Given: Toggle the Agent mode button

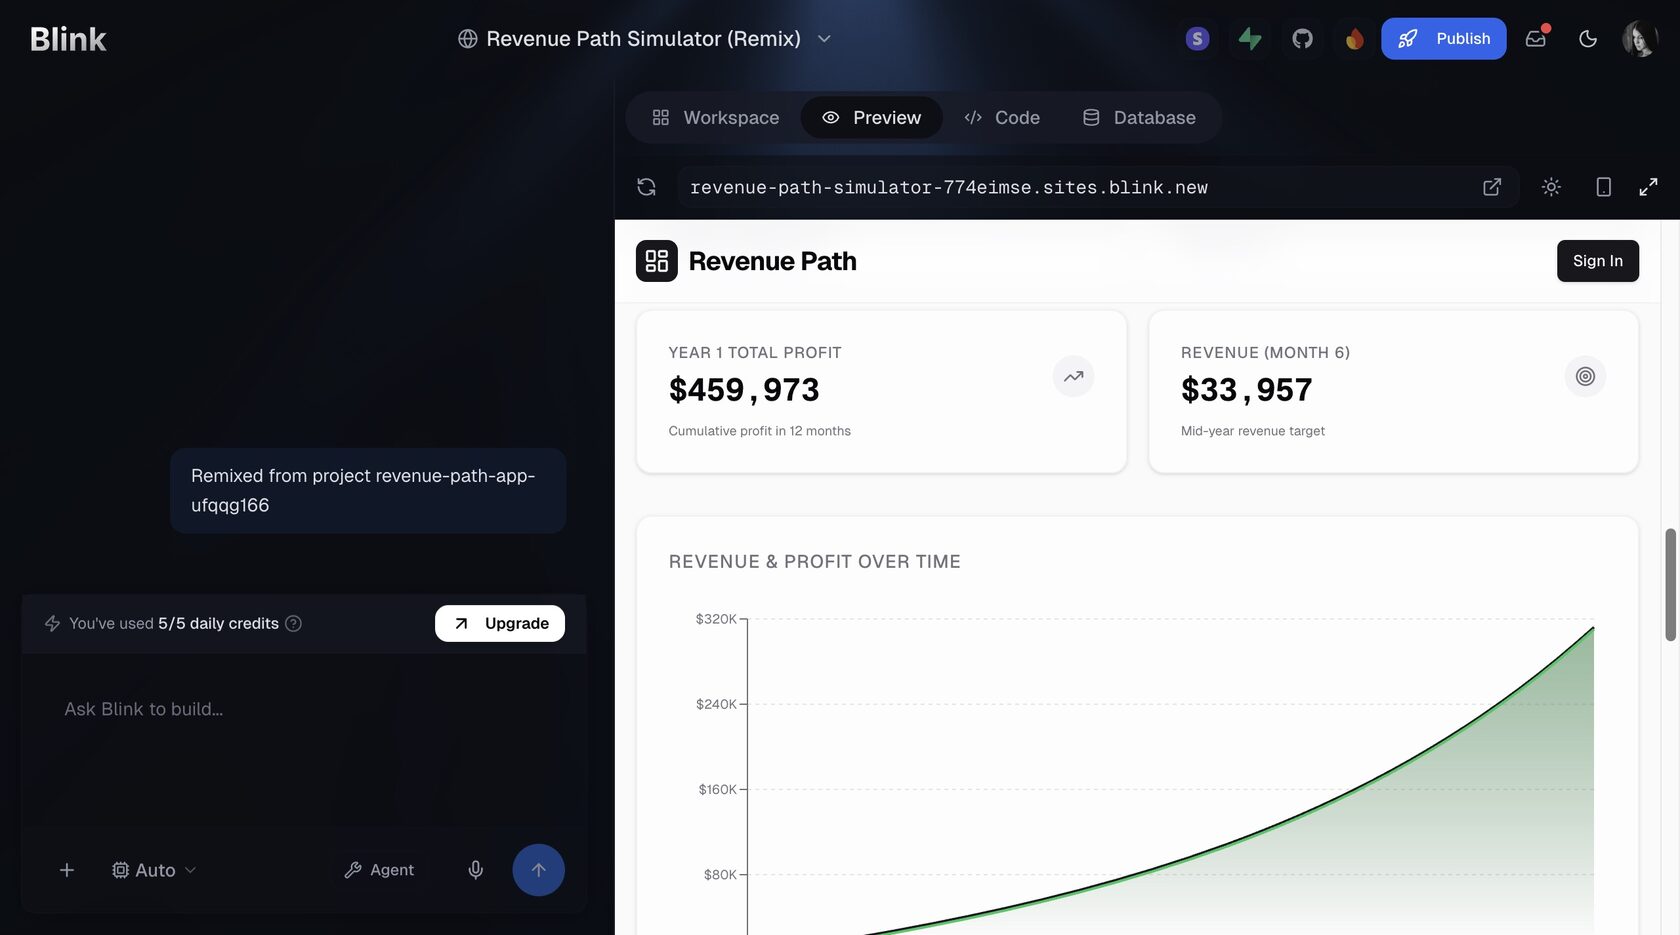Looking at the screenshot, I should 379,871.
